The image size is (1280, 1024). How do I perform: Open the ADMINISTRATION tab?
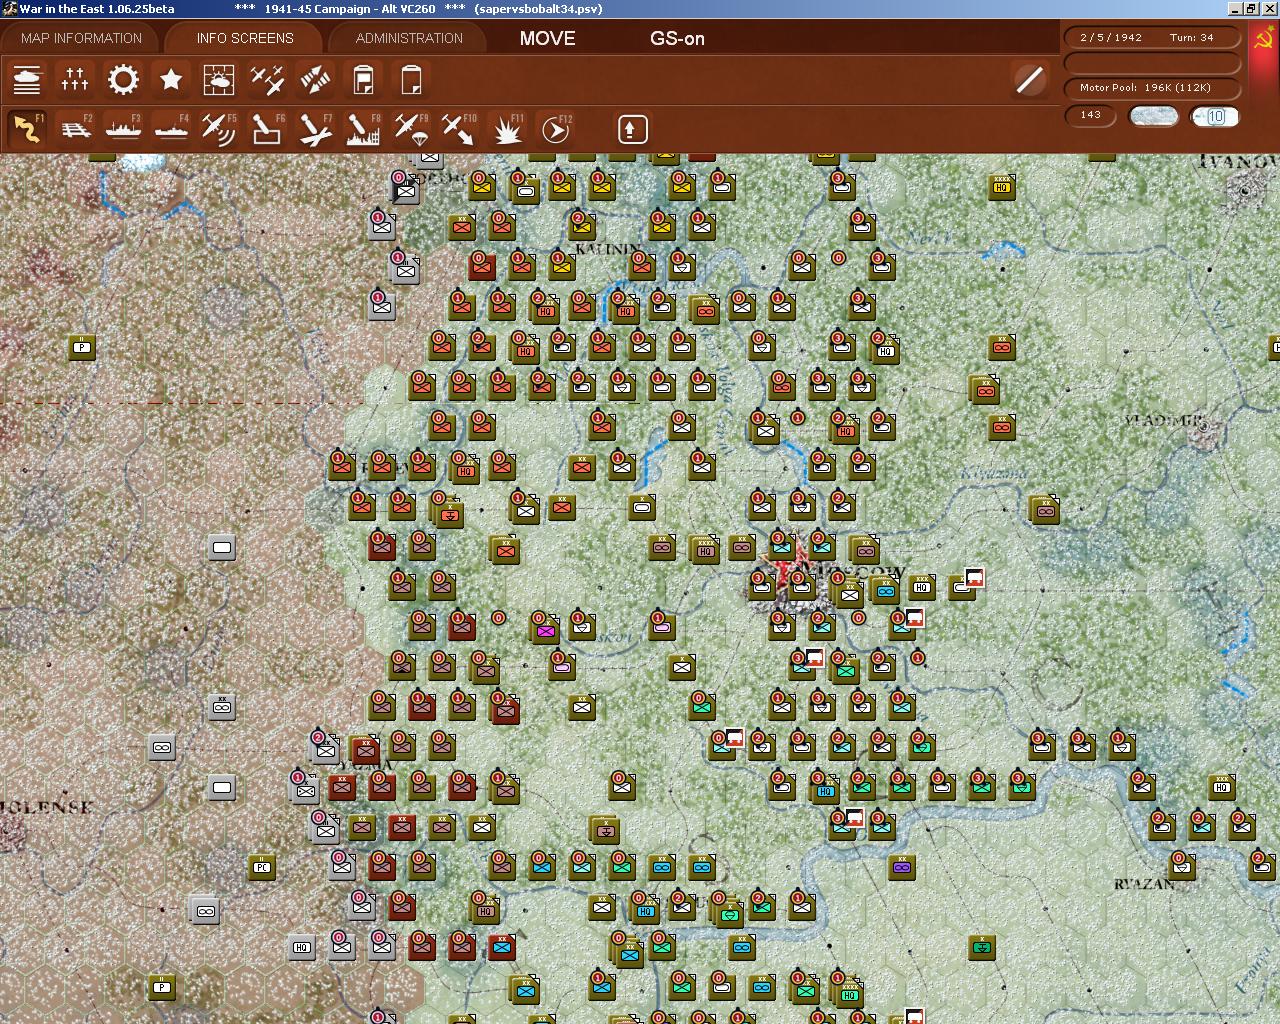(409, 38)
